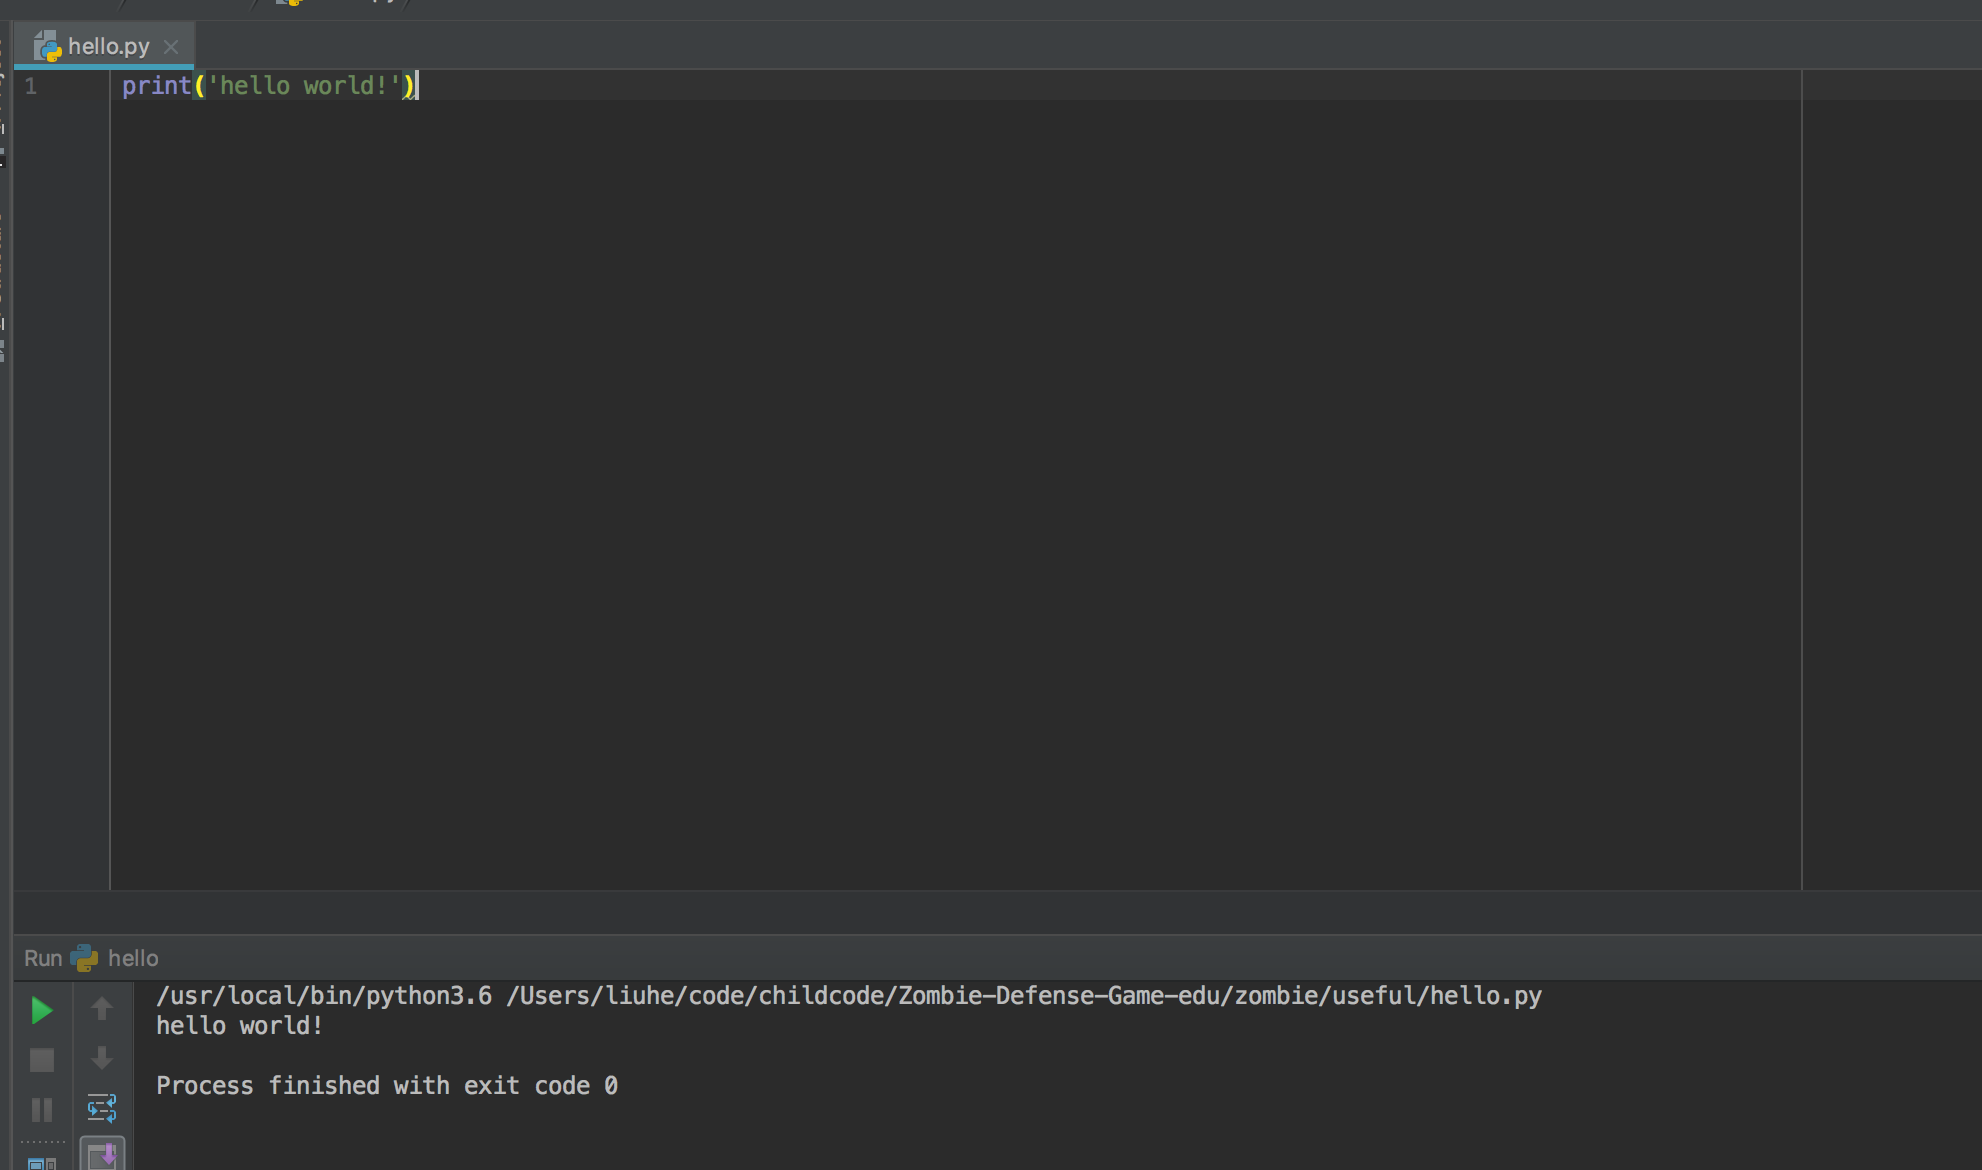Viewport: 1982px width, 1170px height.
Task: Click the Run tool window label
Action: click(x=43, y=958)
